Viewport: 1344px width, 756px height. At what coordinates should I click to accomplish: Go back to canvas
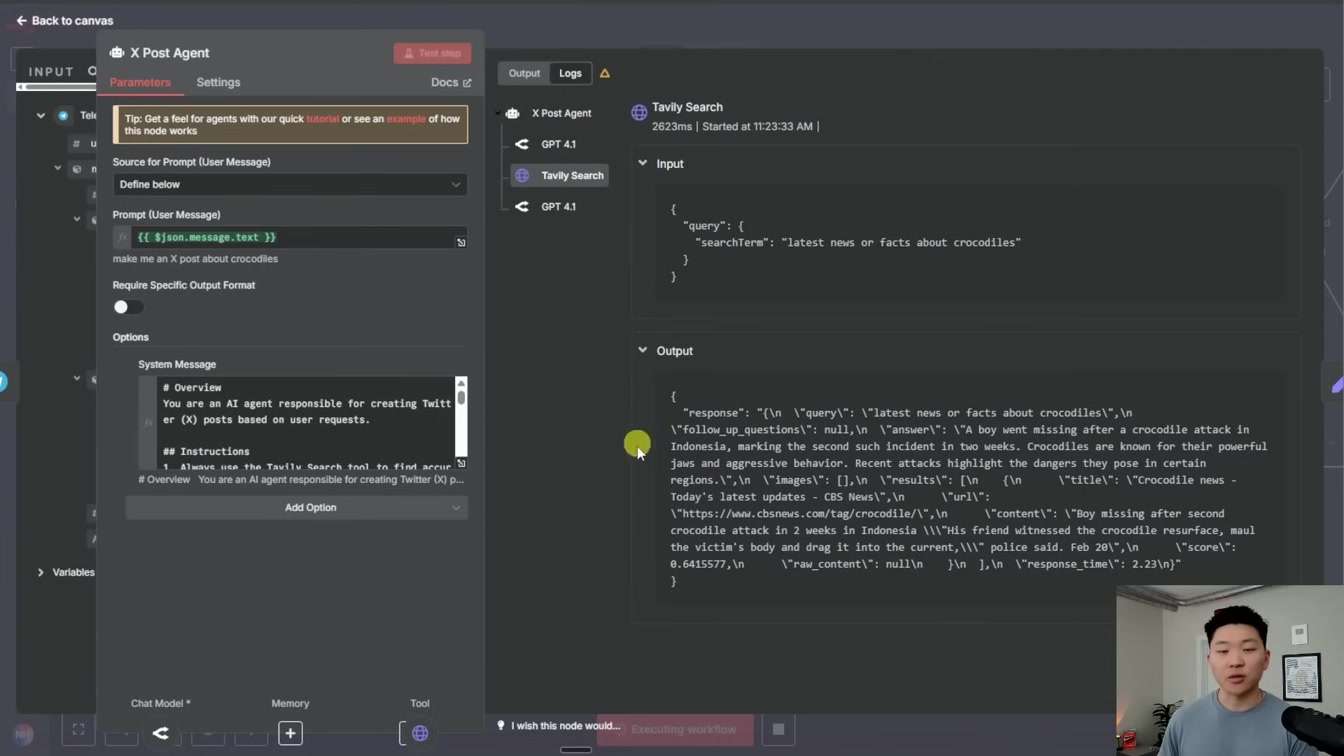click(64, 20)
